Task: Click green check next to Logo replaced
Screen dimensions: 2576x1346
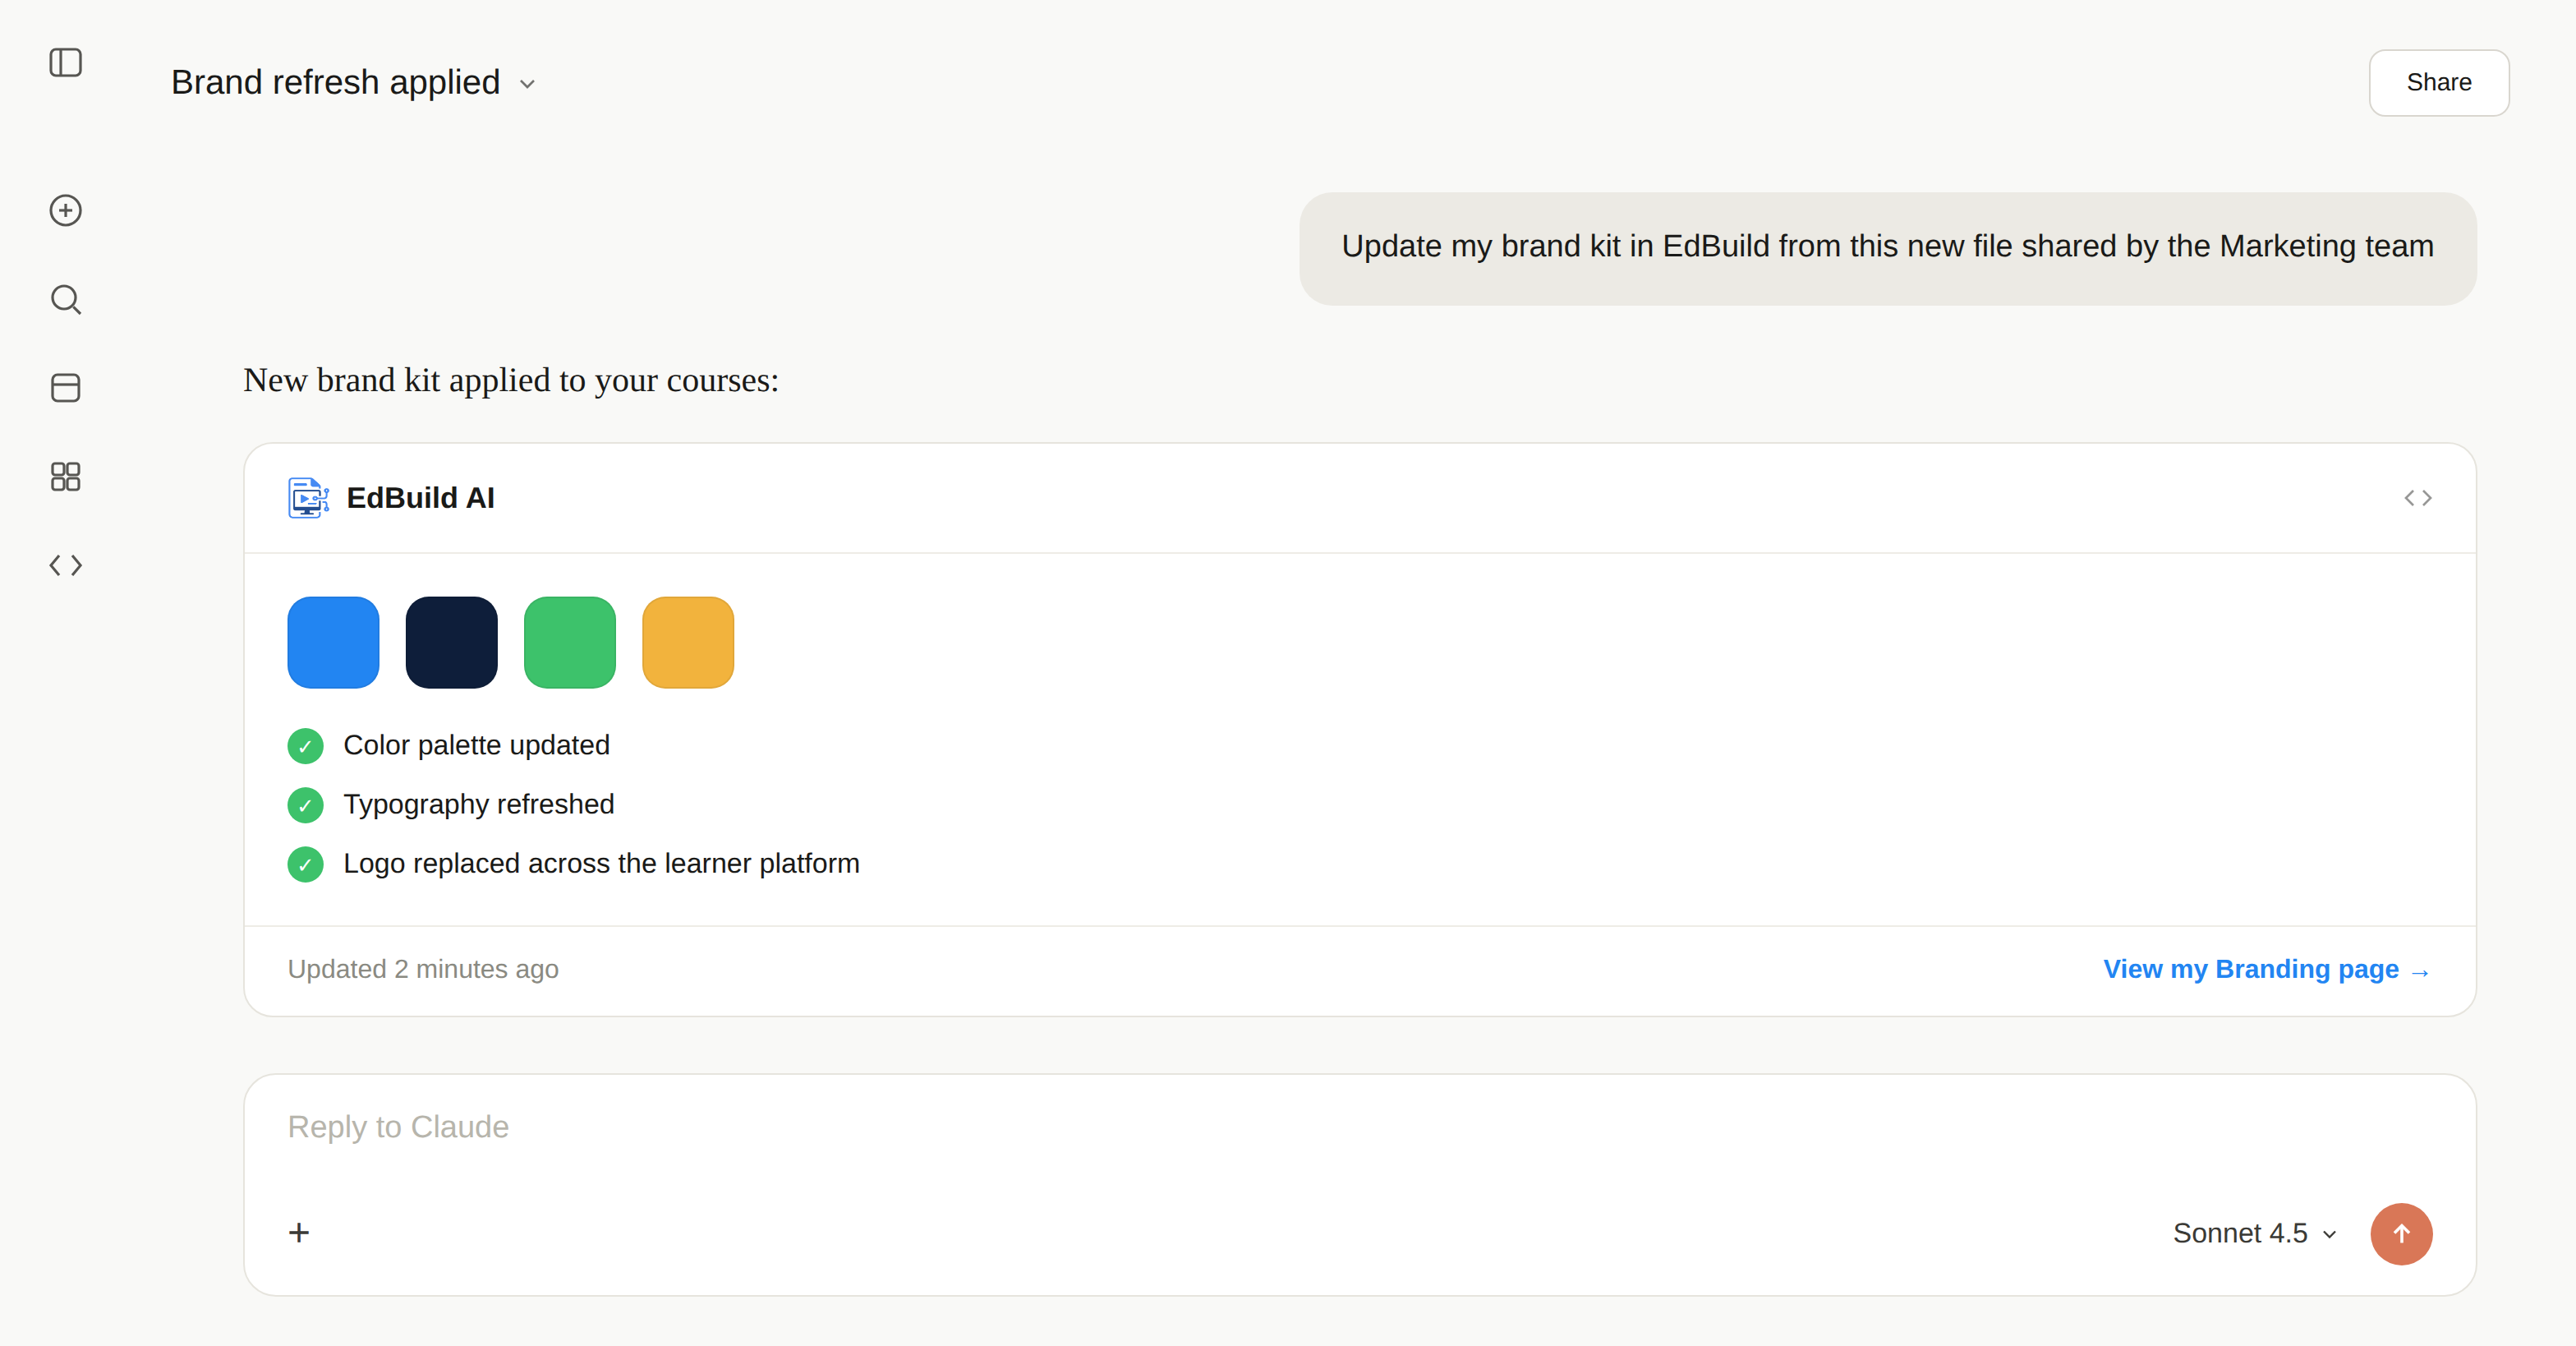Action: pyautogui.click(x=305, y=864)
